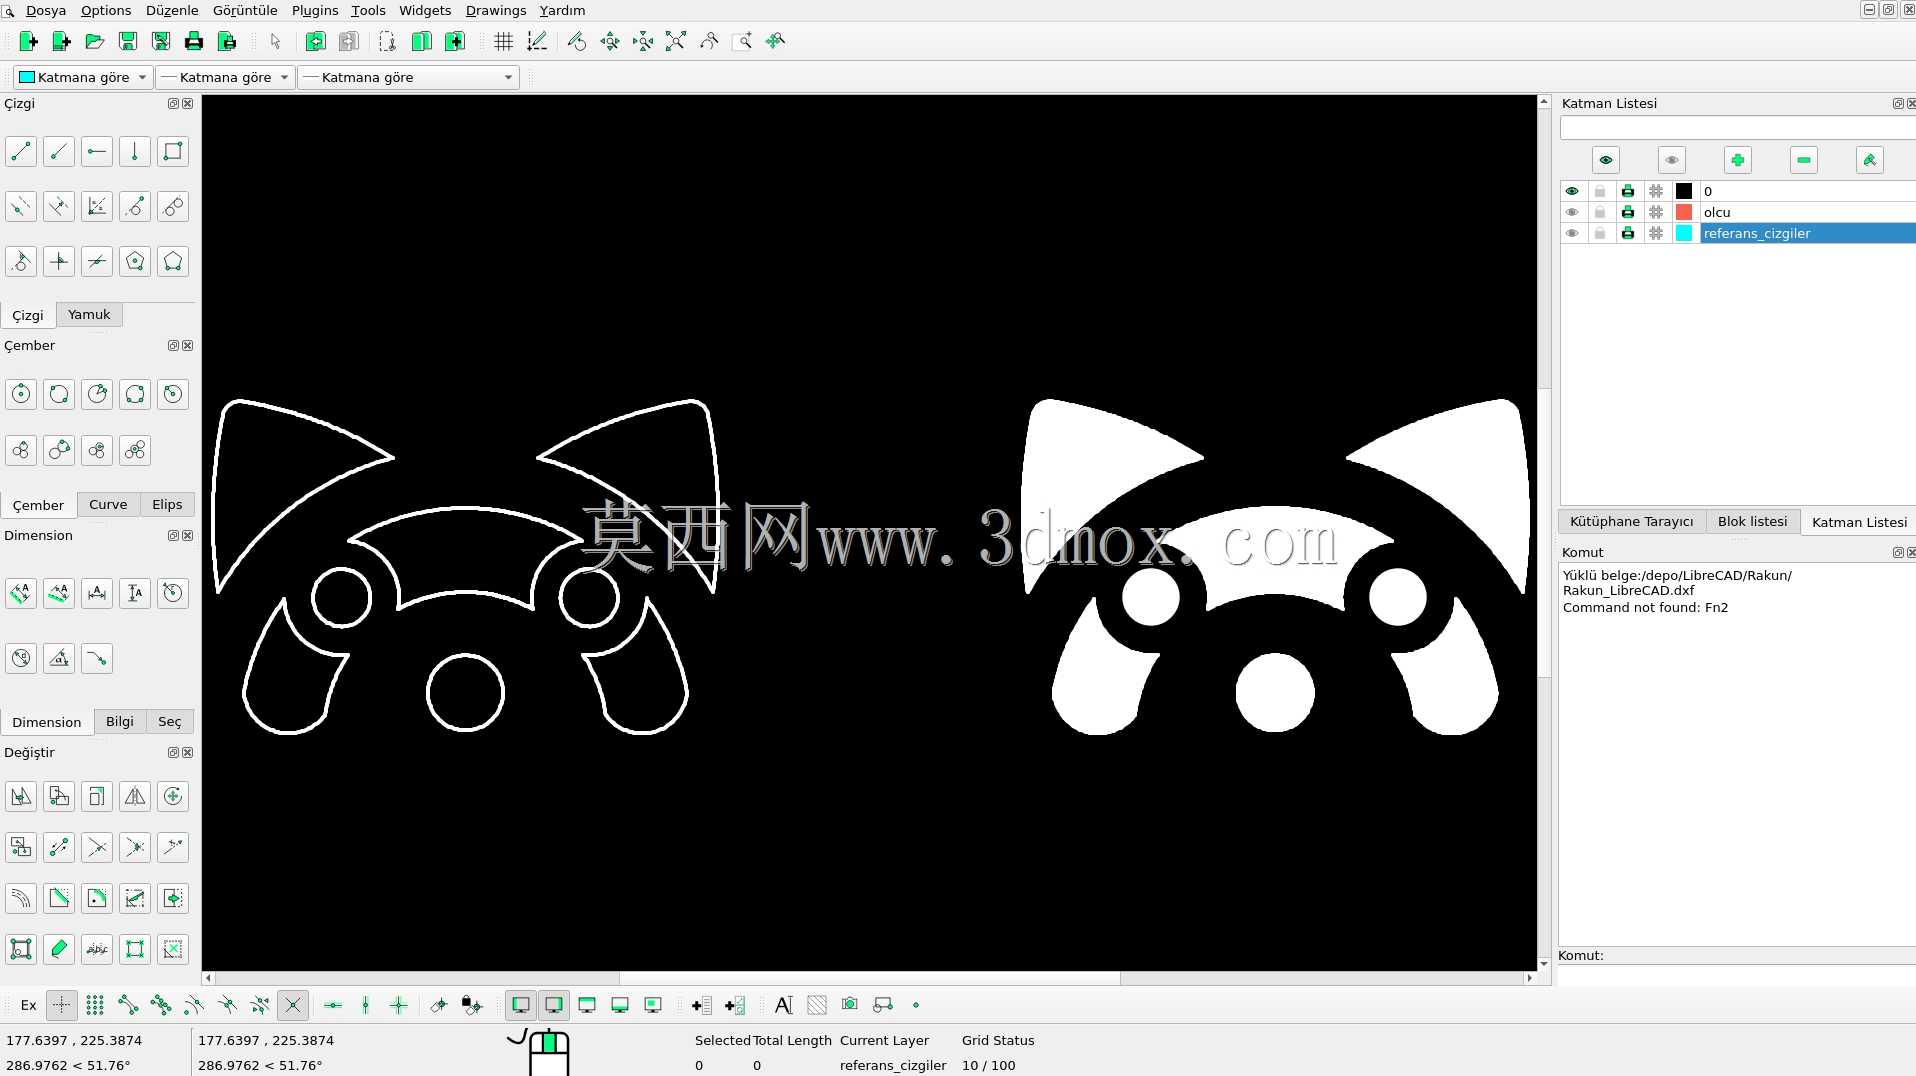Select the Window Zoom magnifier tool
The height and width of the screenshot is (1076, 1916).
(x=742, y=41)
